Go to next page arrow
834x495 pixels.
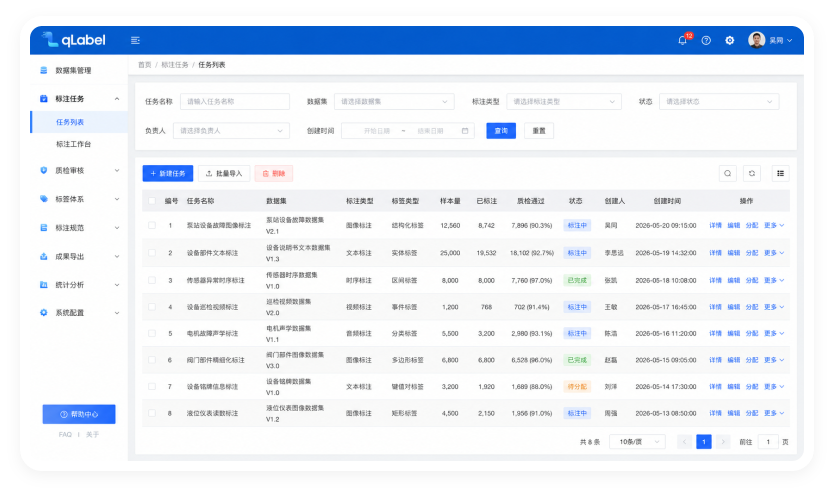coord(723,442)
